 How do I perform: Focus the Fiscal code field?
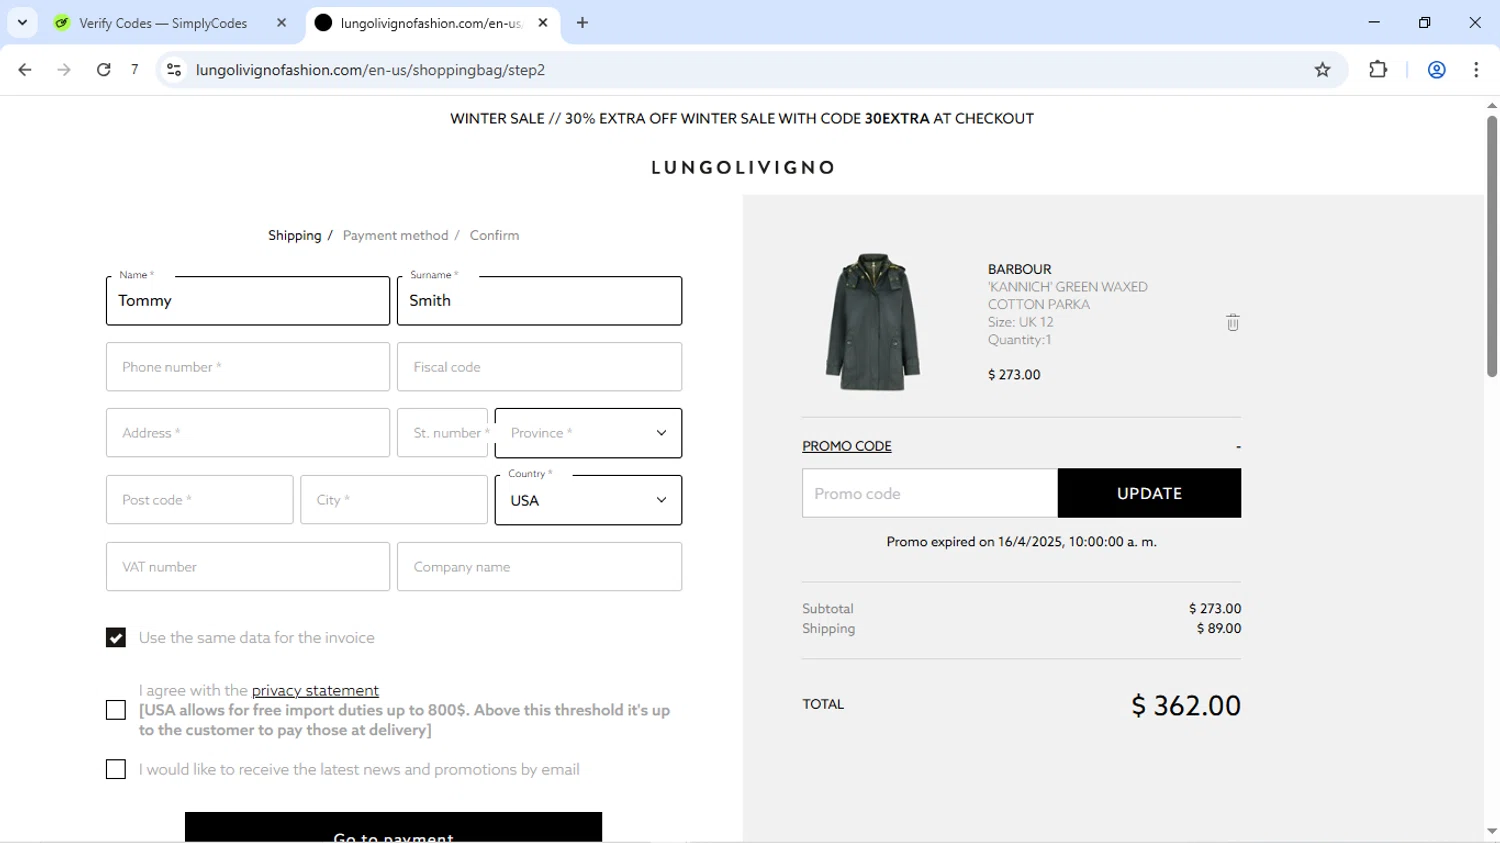pyautogui.click(x=539, y=367)
